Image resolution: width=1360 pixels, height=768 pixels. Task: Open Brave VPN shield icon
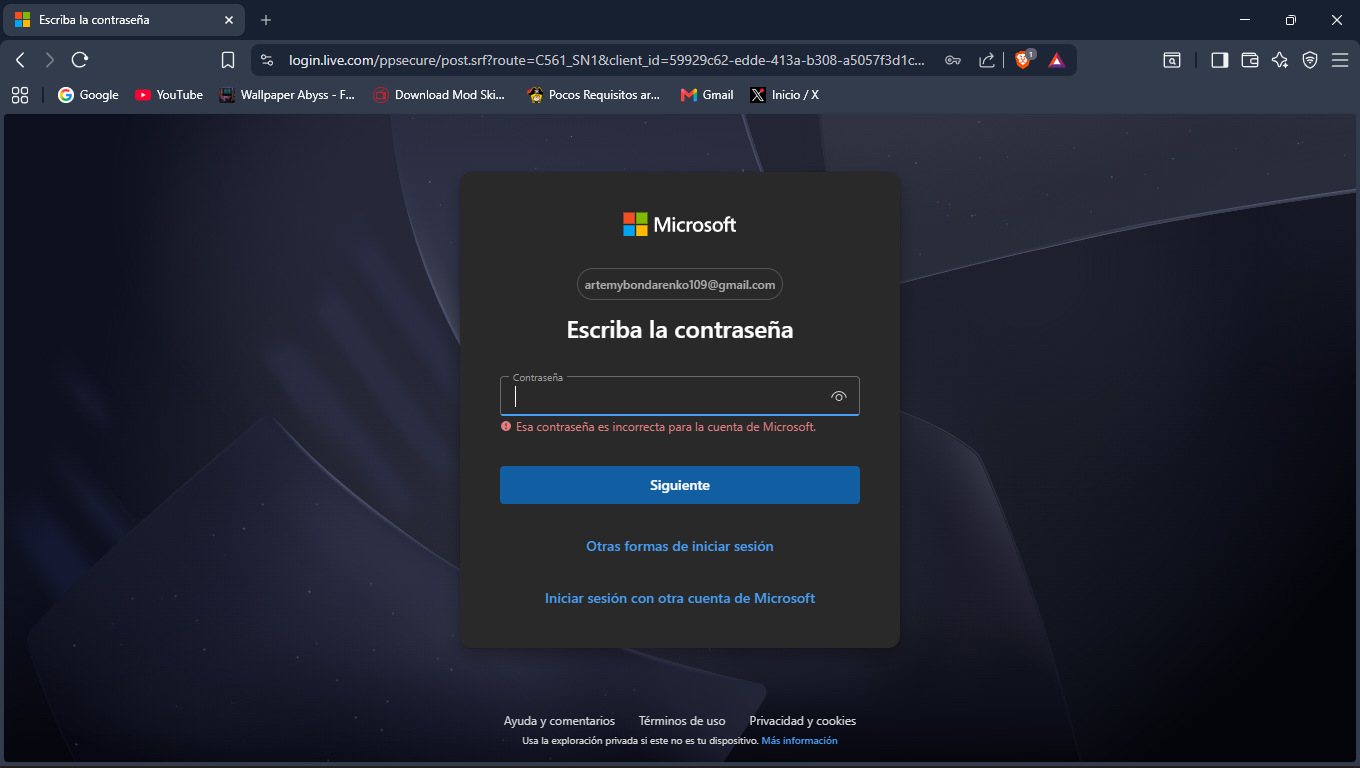(1310, 60)
